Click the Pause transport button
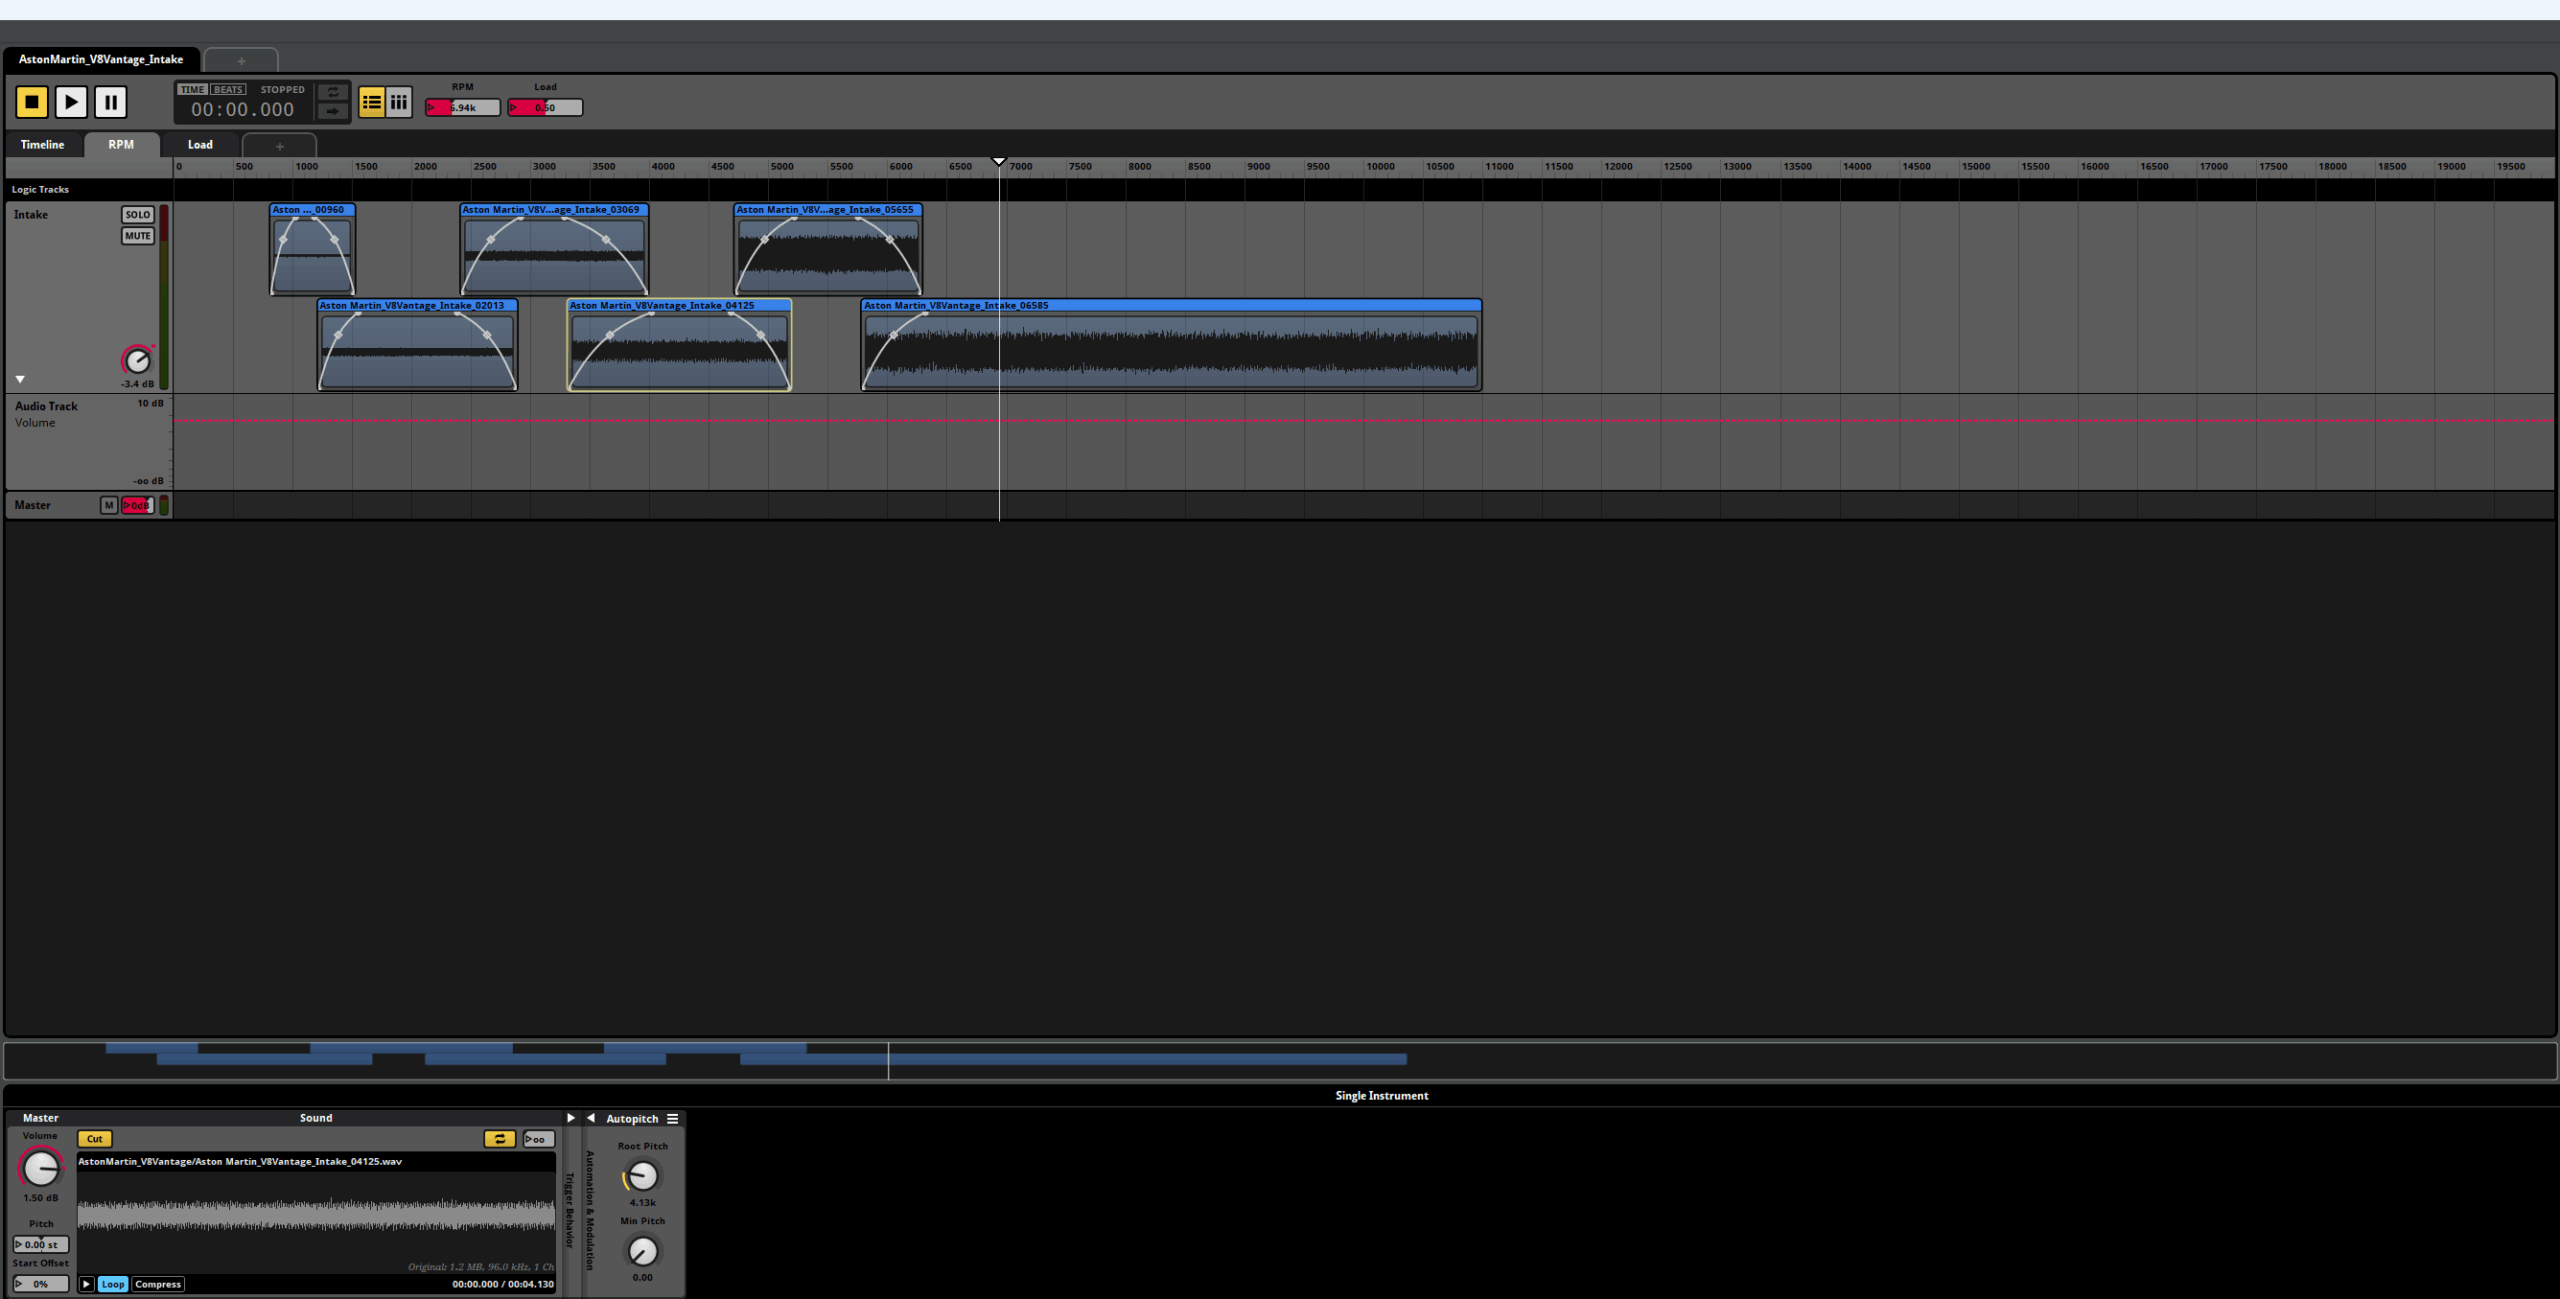 (111, 102)
